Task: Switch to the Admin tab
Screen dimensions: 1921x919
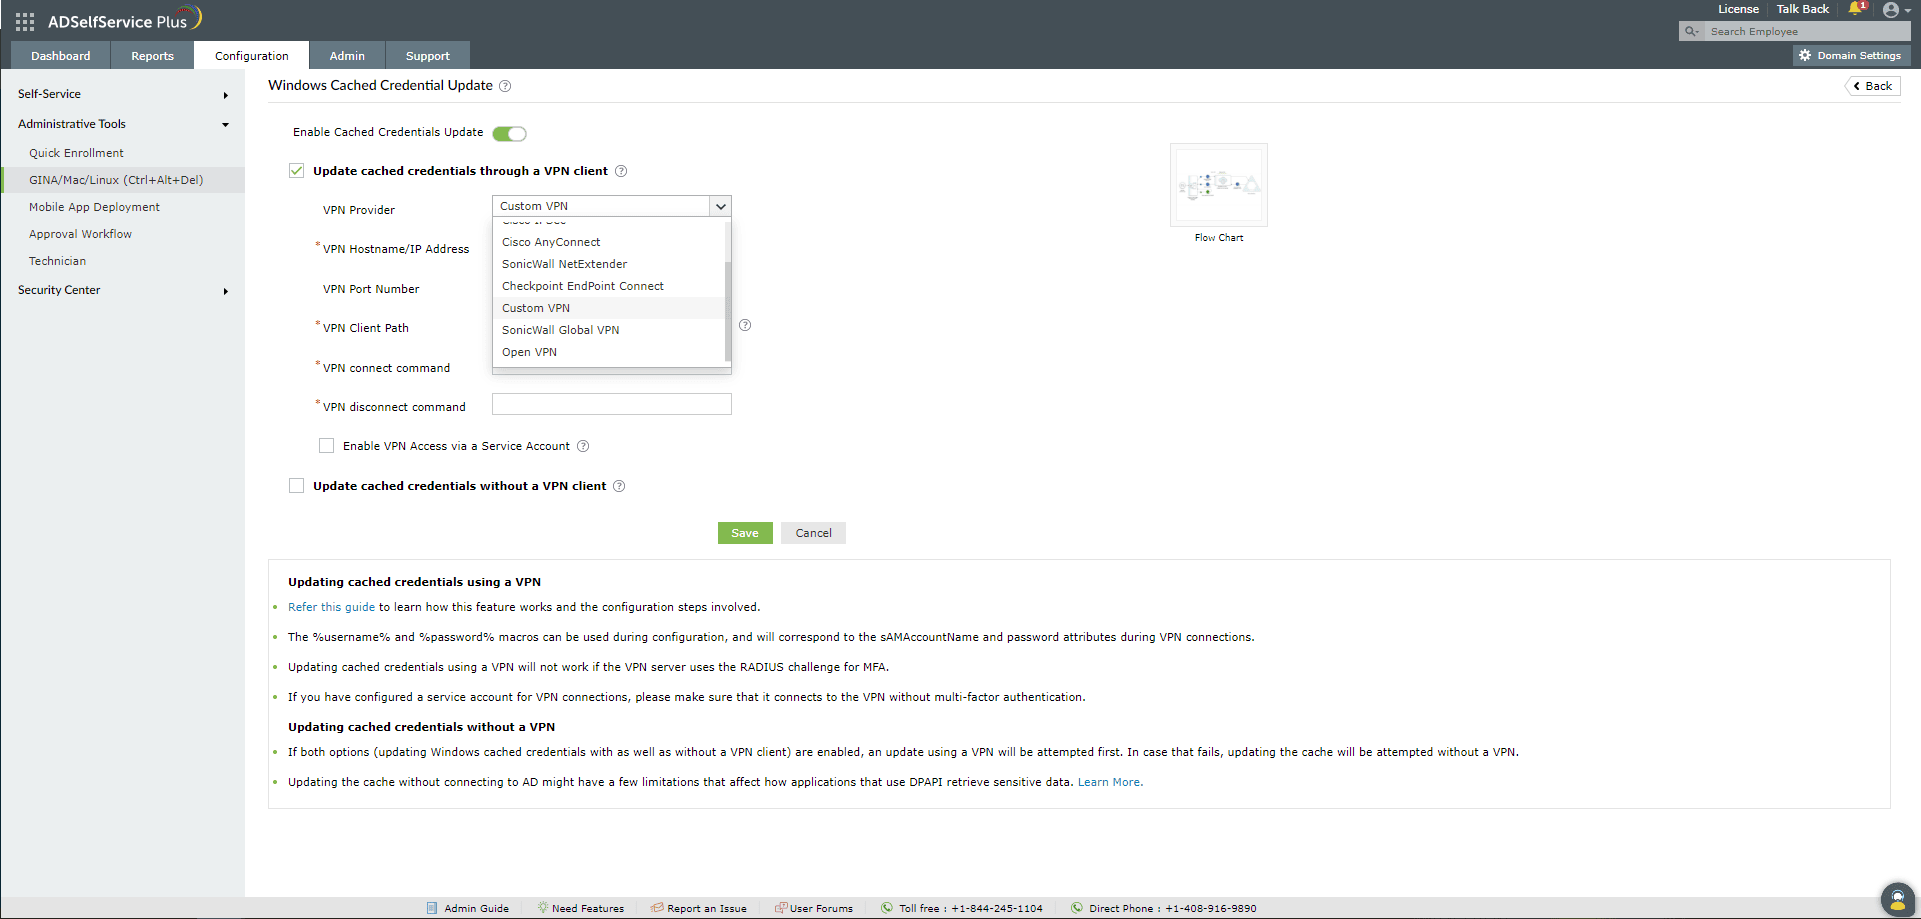Action: coord(347,56)
